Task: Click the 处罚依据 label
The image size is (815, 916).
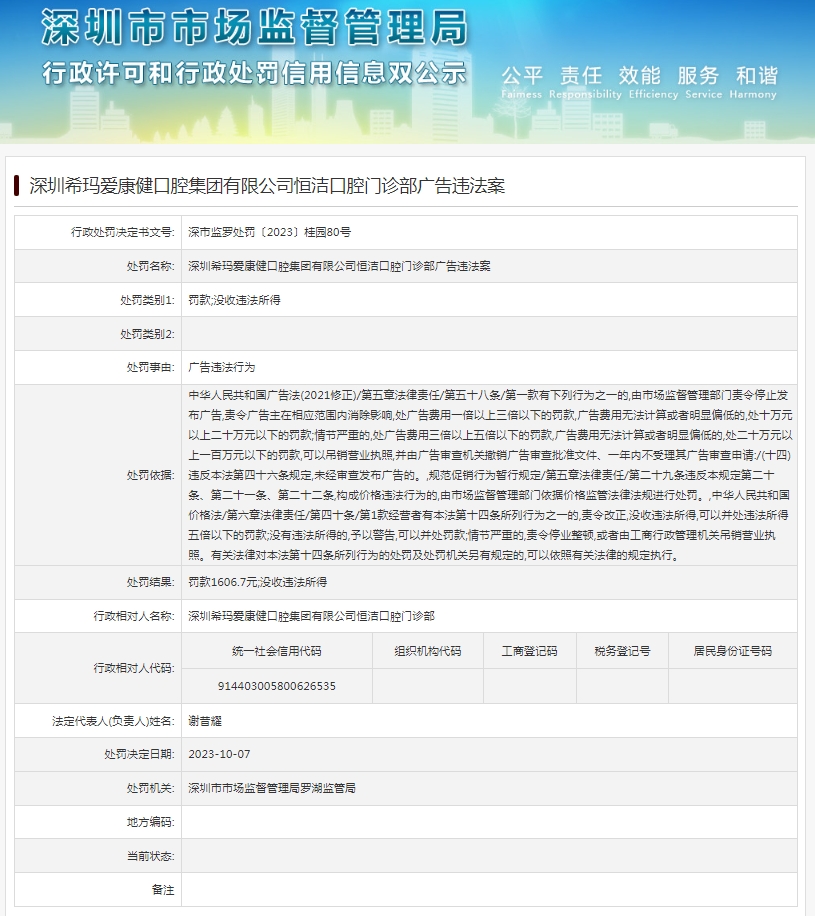Action: 150,475
